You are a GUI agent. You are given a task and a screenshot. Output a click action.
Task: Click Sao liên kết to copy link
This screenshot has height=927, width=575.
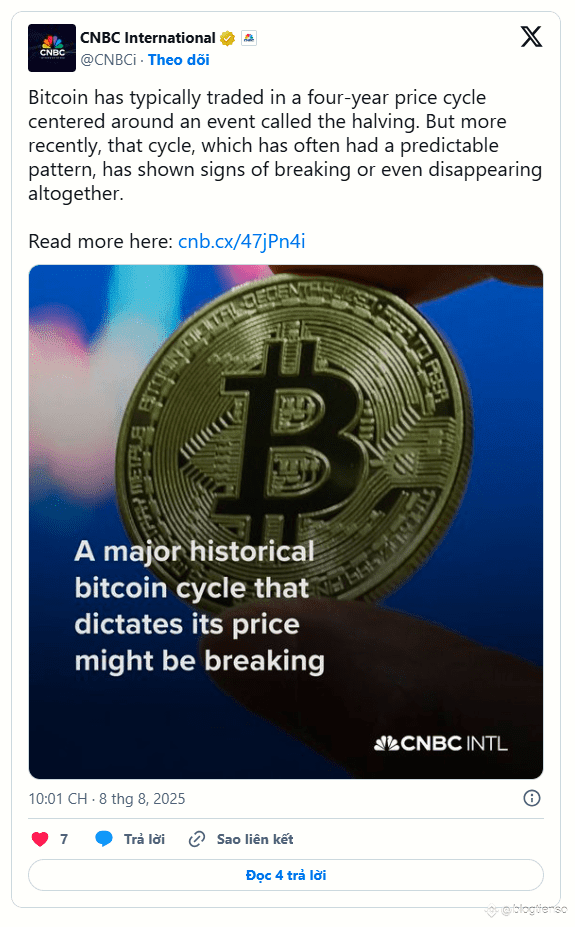pyautogui.click(x=255, y=839)
